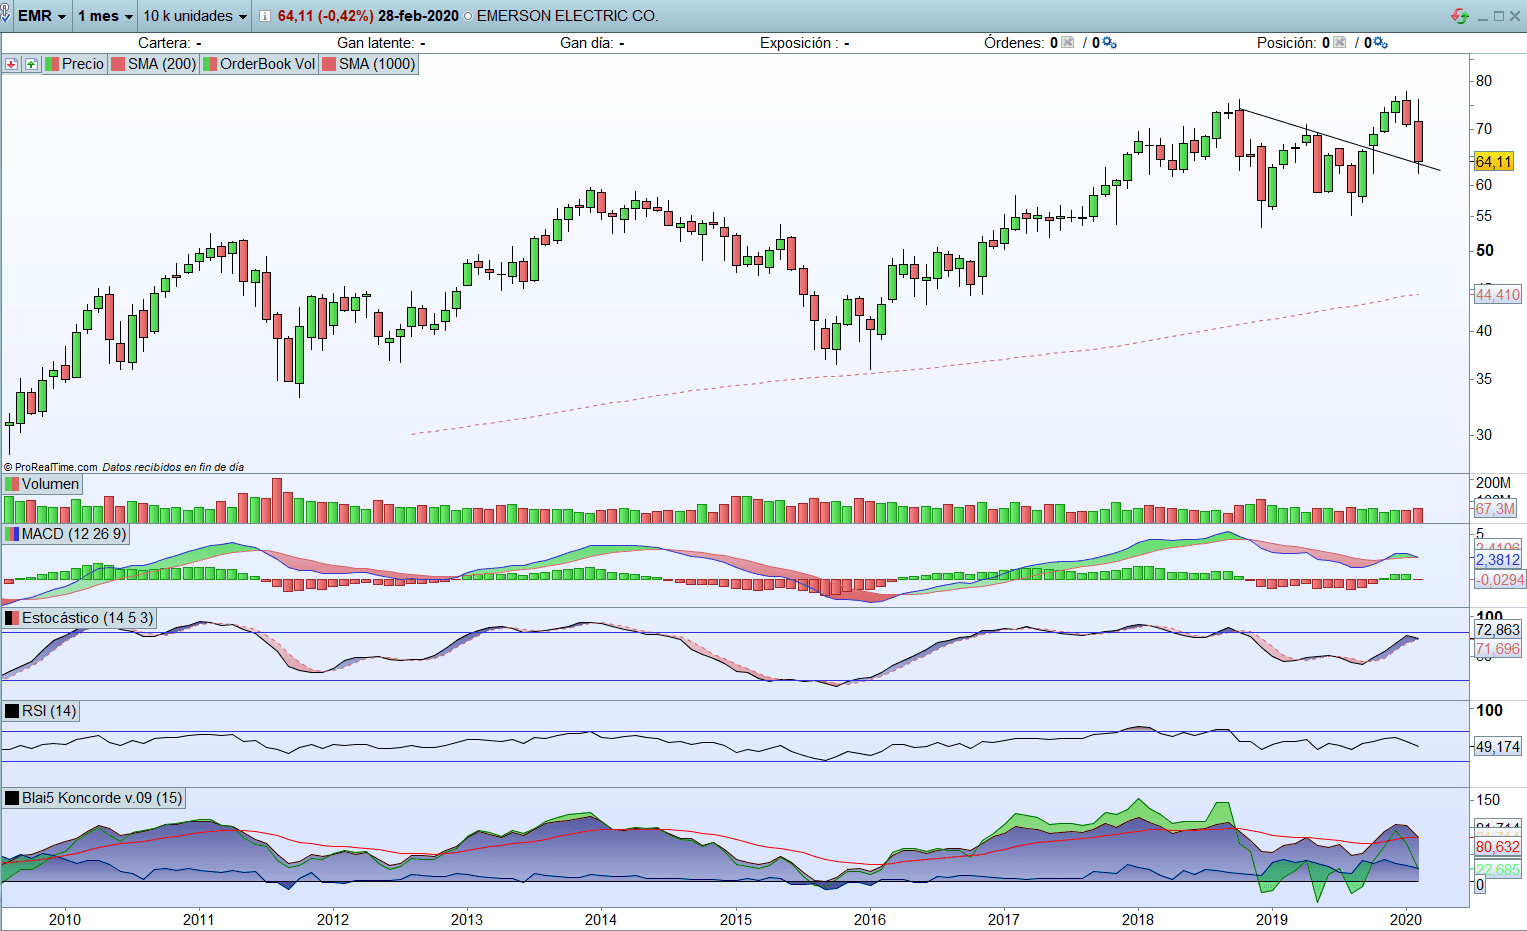Image resolution: width=1527 pixels, height=931 pixels.
Task: Click the date 28-feb-2020 in header
Action: (x=418, y=16)
